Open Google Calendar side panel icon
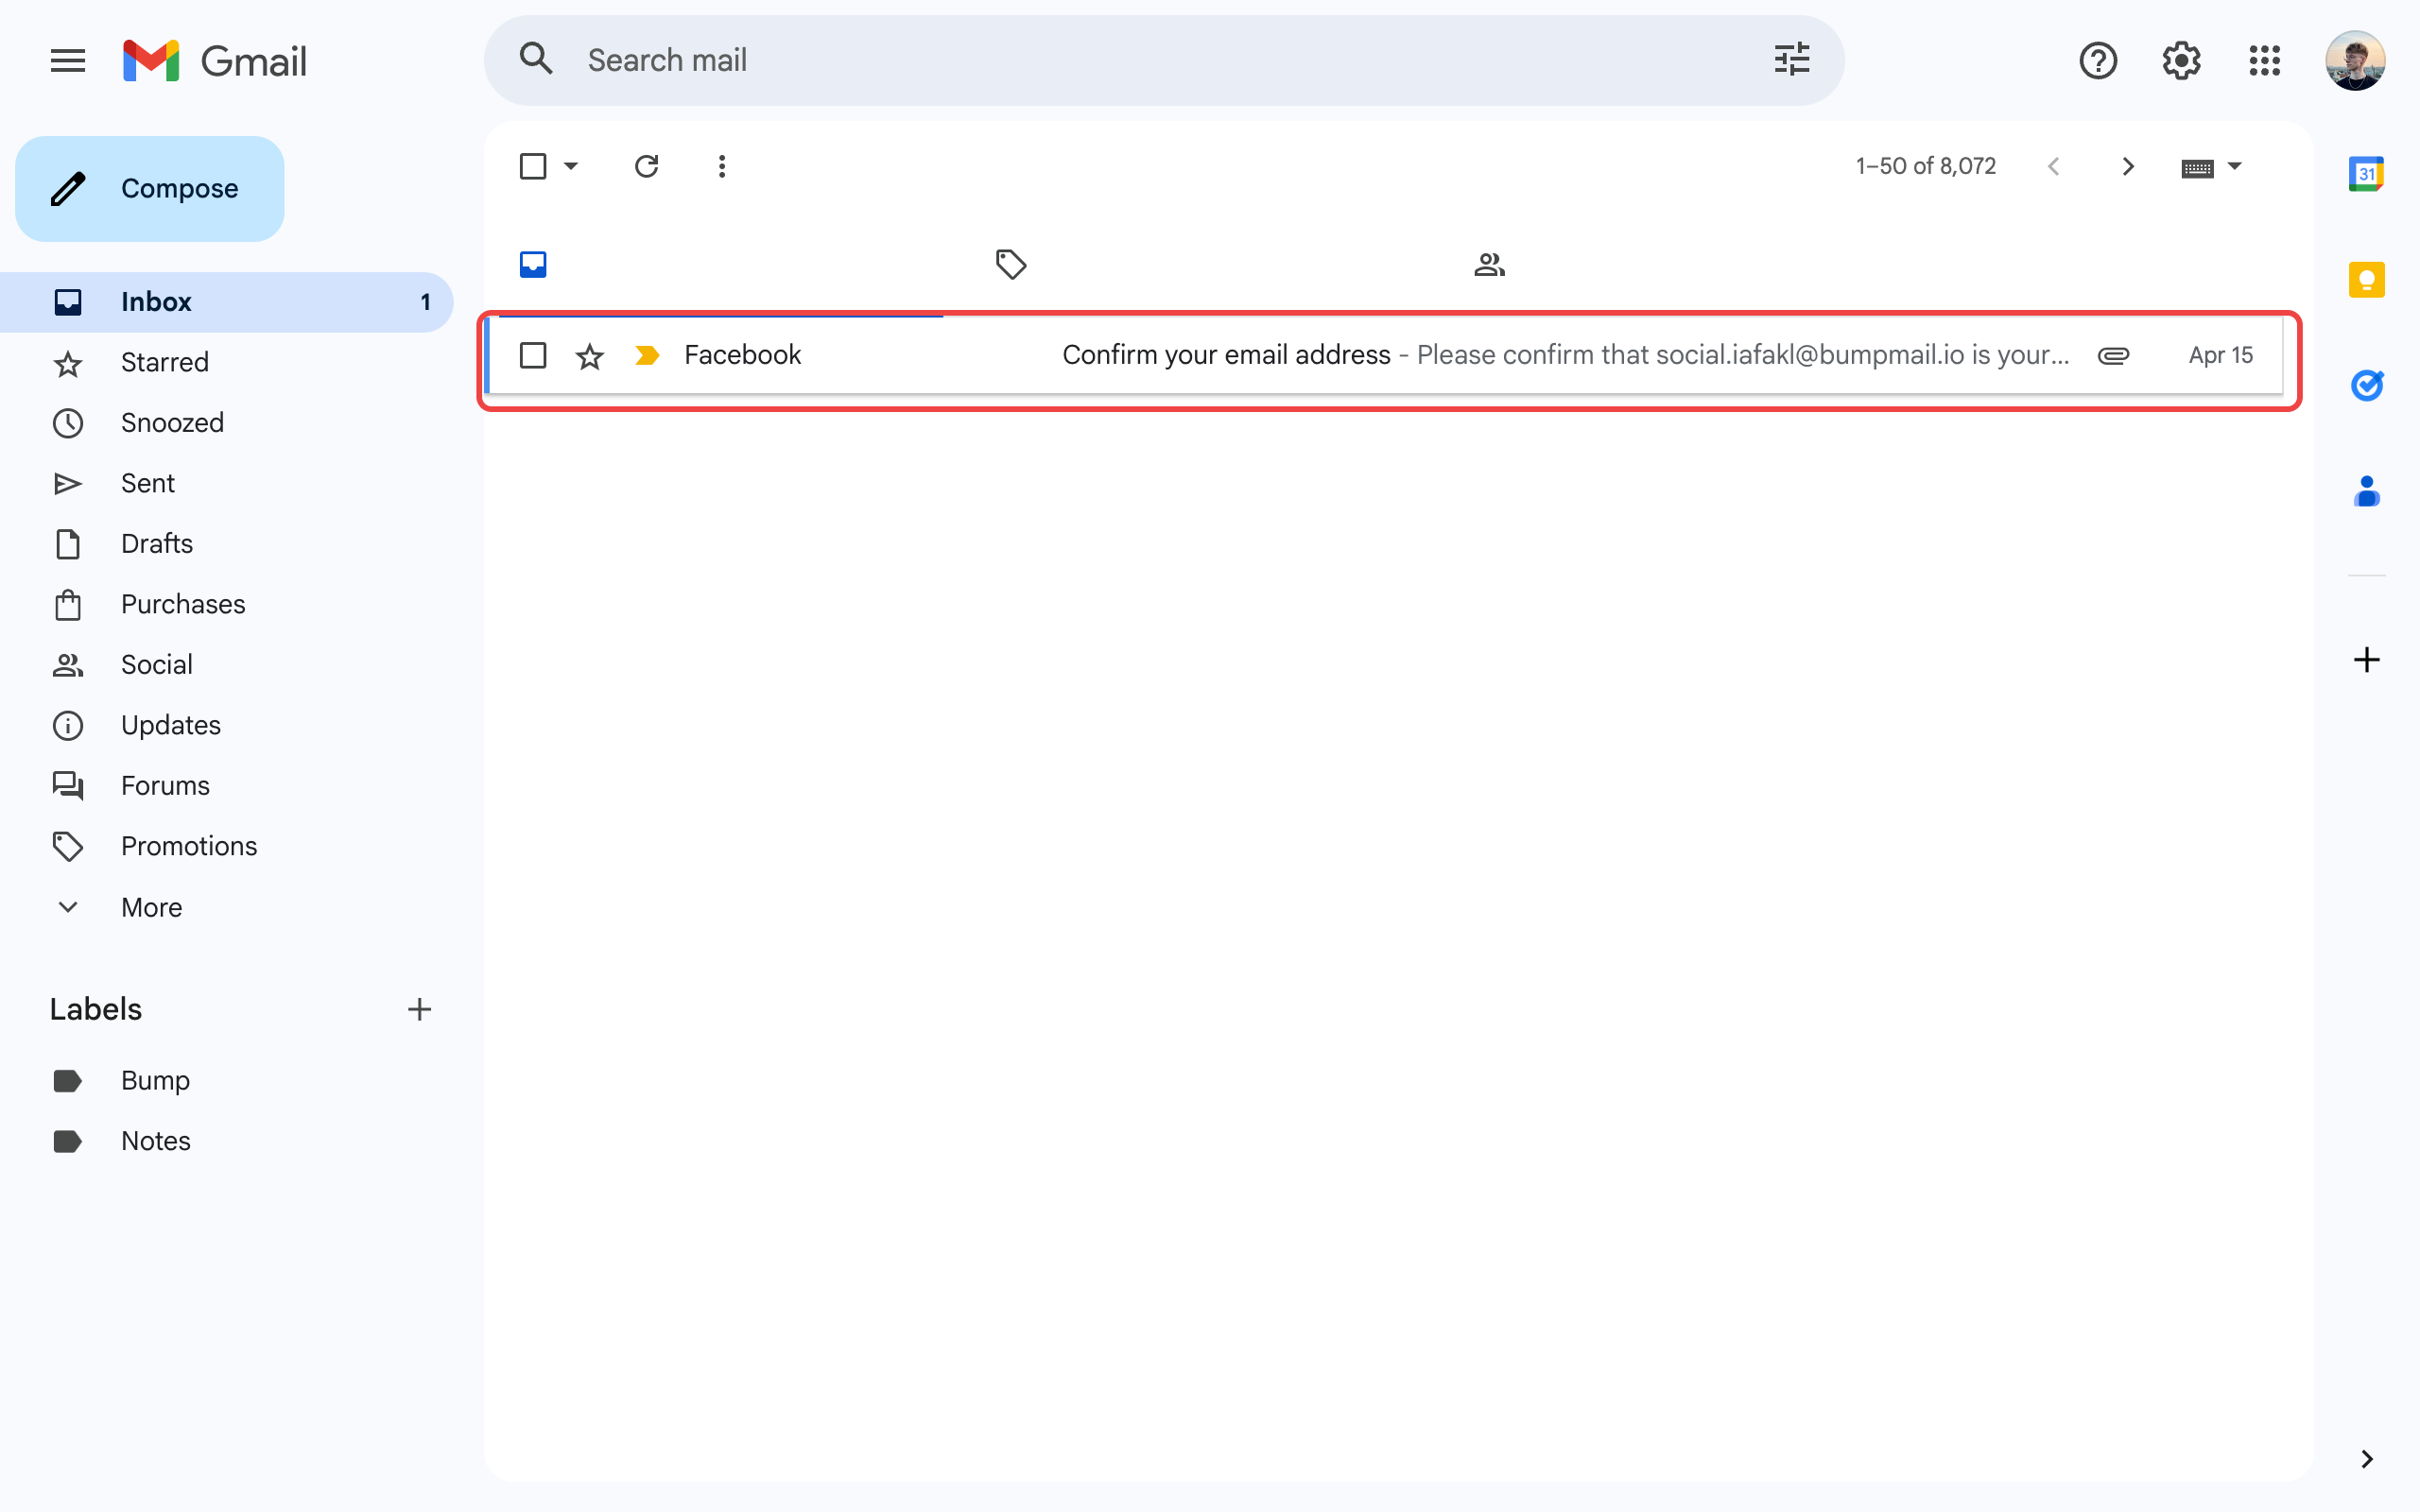 pos(2366,174)
